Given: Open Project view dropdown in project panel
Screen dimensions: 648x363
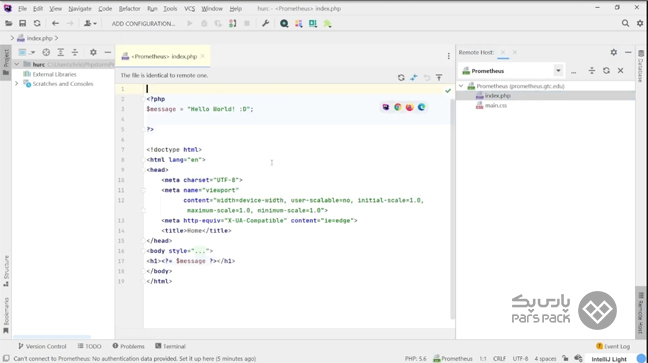Looking at the screenshot, I should pyautogui.click(x=26, y=52).
